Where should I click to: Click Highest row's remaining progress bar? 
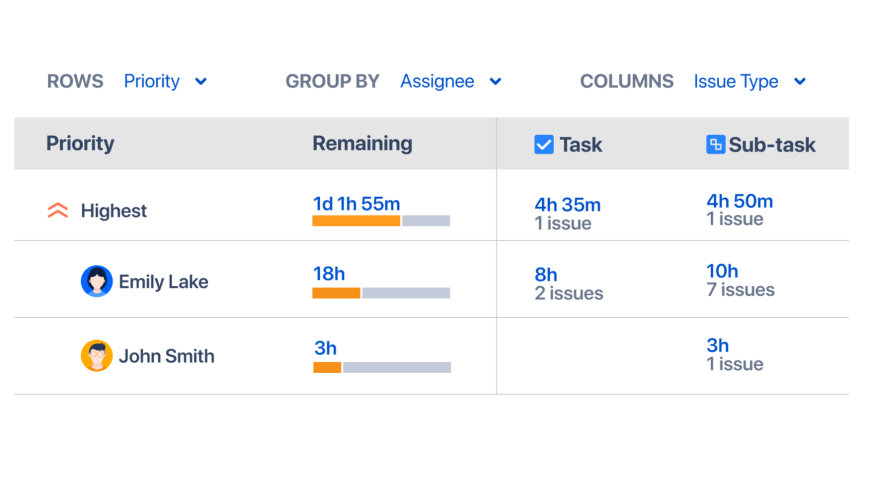click(x=381, y=221)
